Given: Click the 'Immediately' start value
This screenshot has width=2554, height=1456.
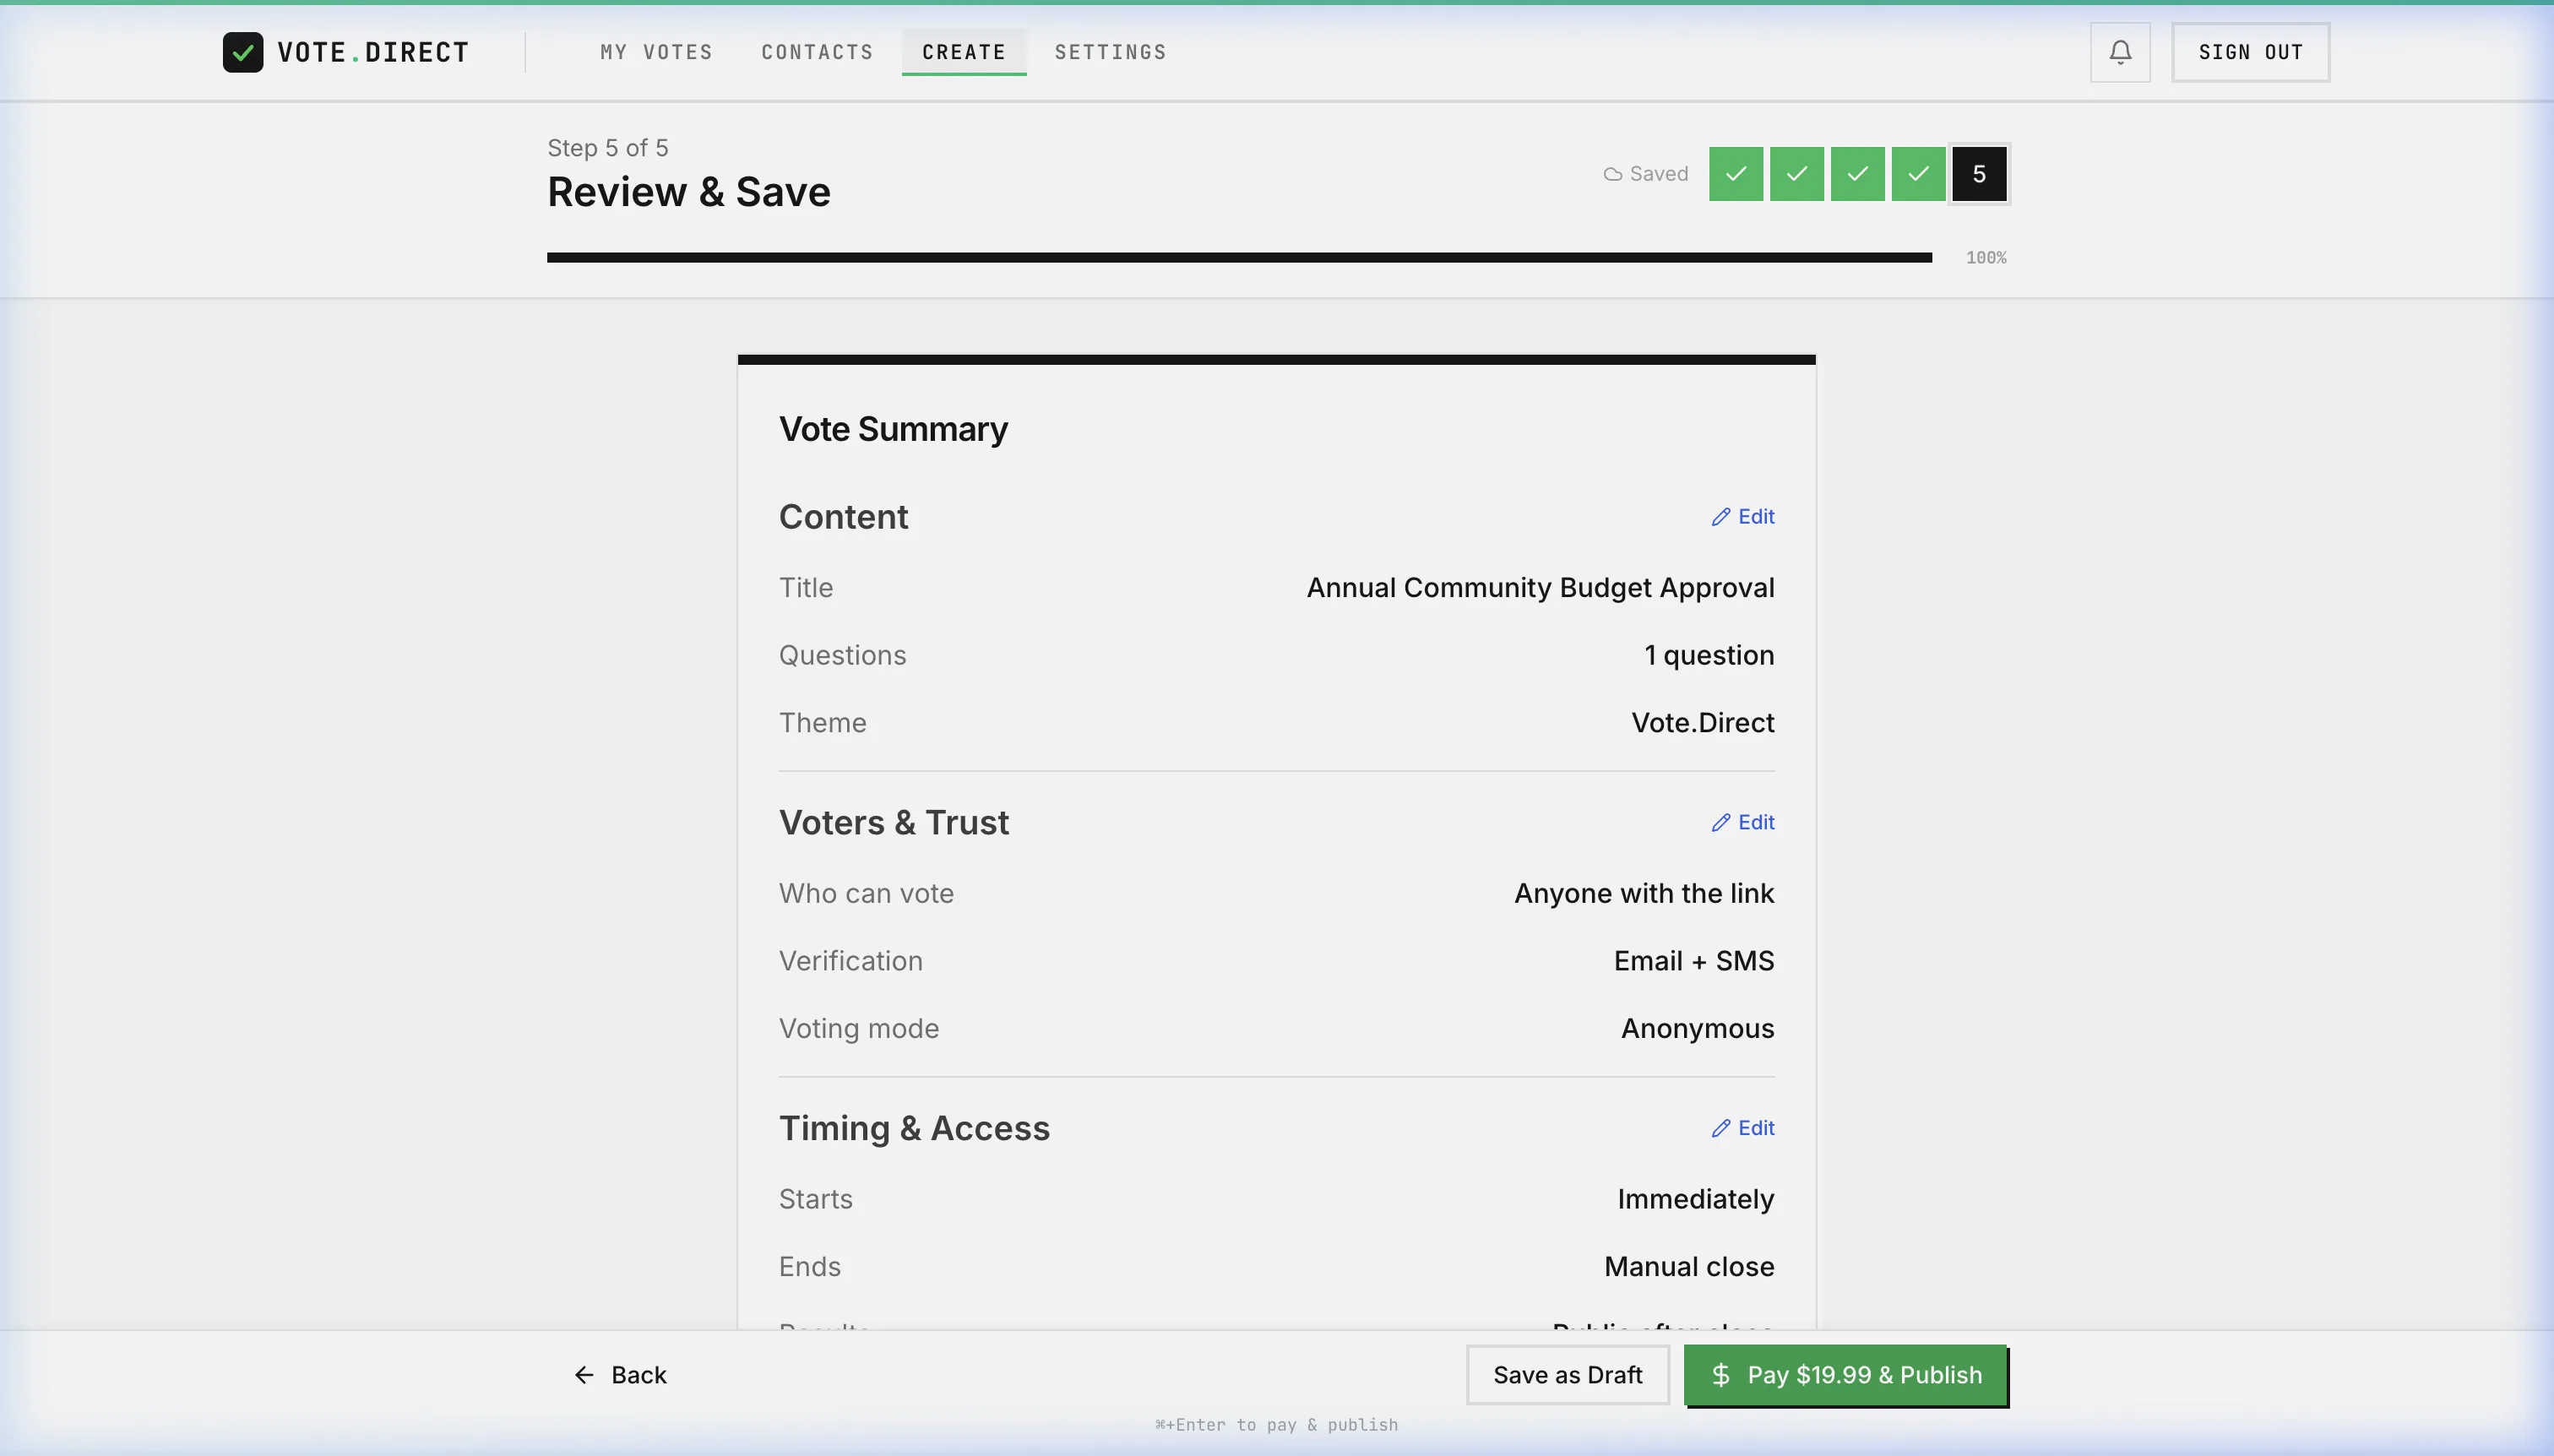Looking at the screenshot, I should [1695, 1199].
